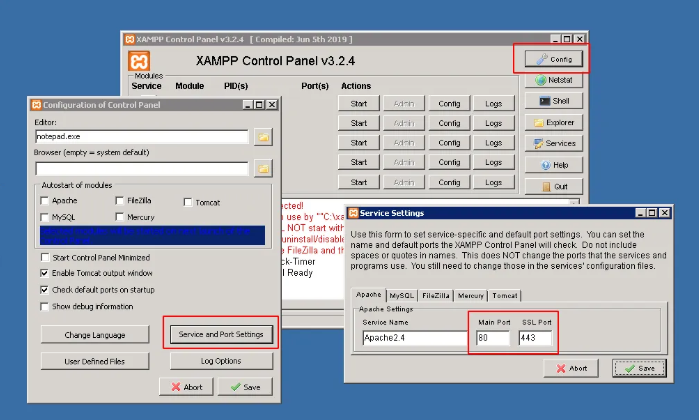Viewport: 699px width, 420px height.
Task: Toggle Start Control Panel Minimized checkbox
Action: 45,257
